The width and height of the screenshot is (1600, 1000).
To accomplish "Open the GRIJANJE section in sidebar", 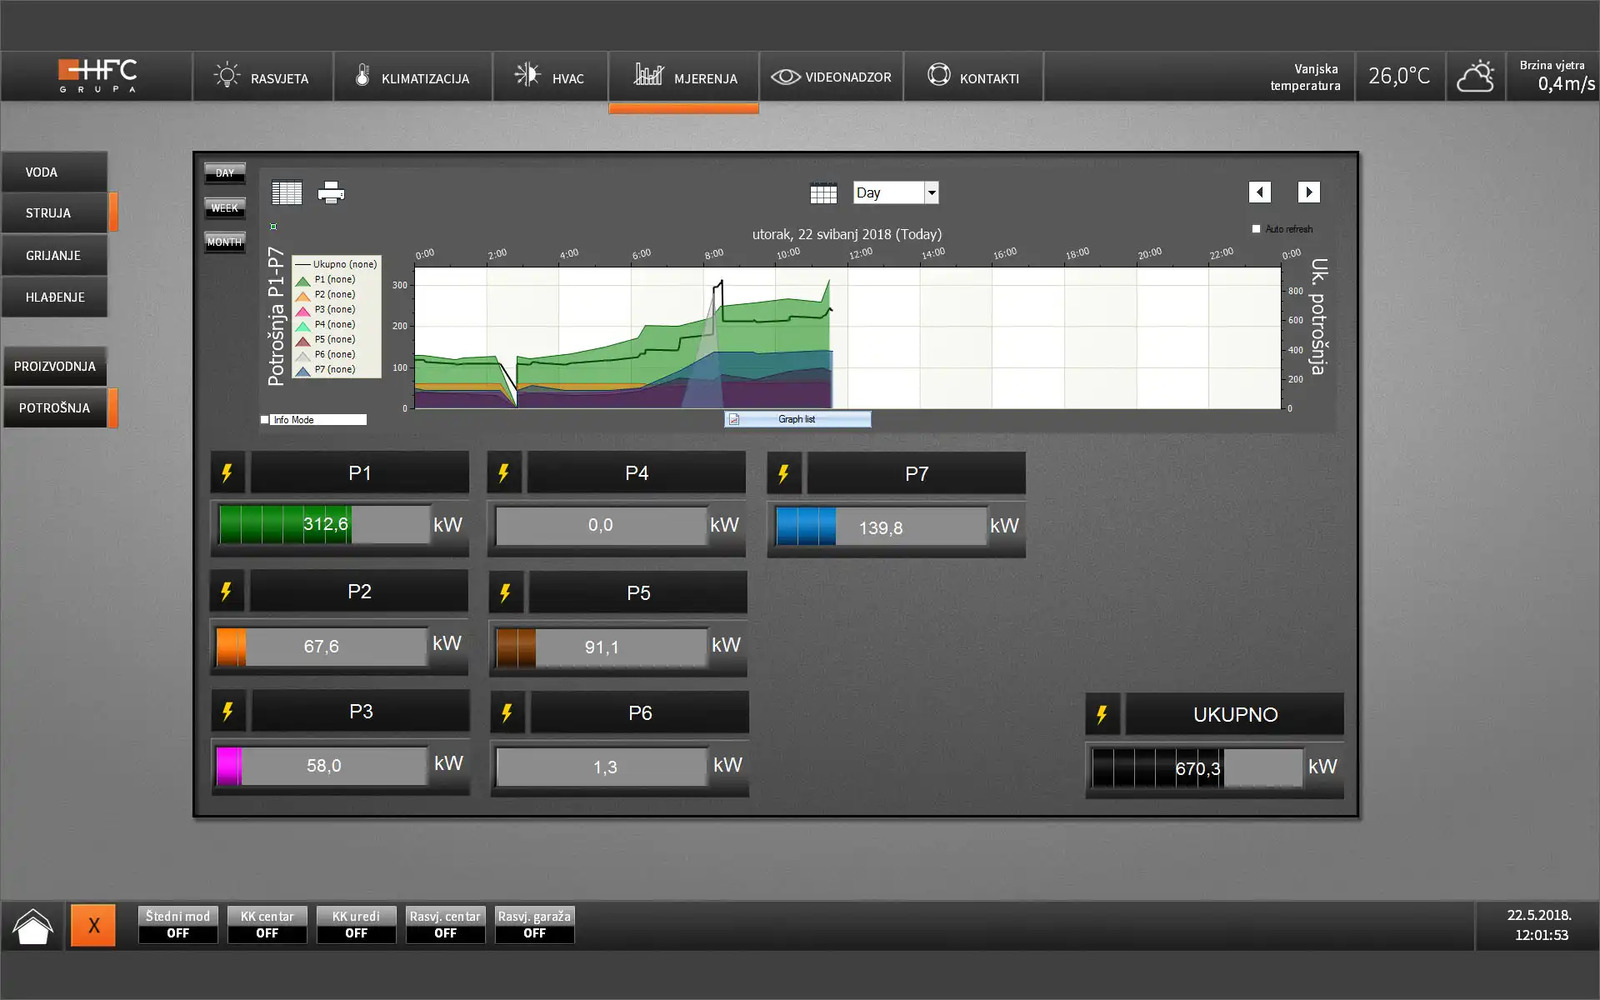I will pos(54,256).
